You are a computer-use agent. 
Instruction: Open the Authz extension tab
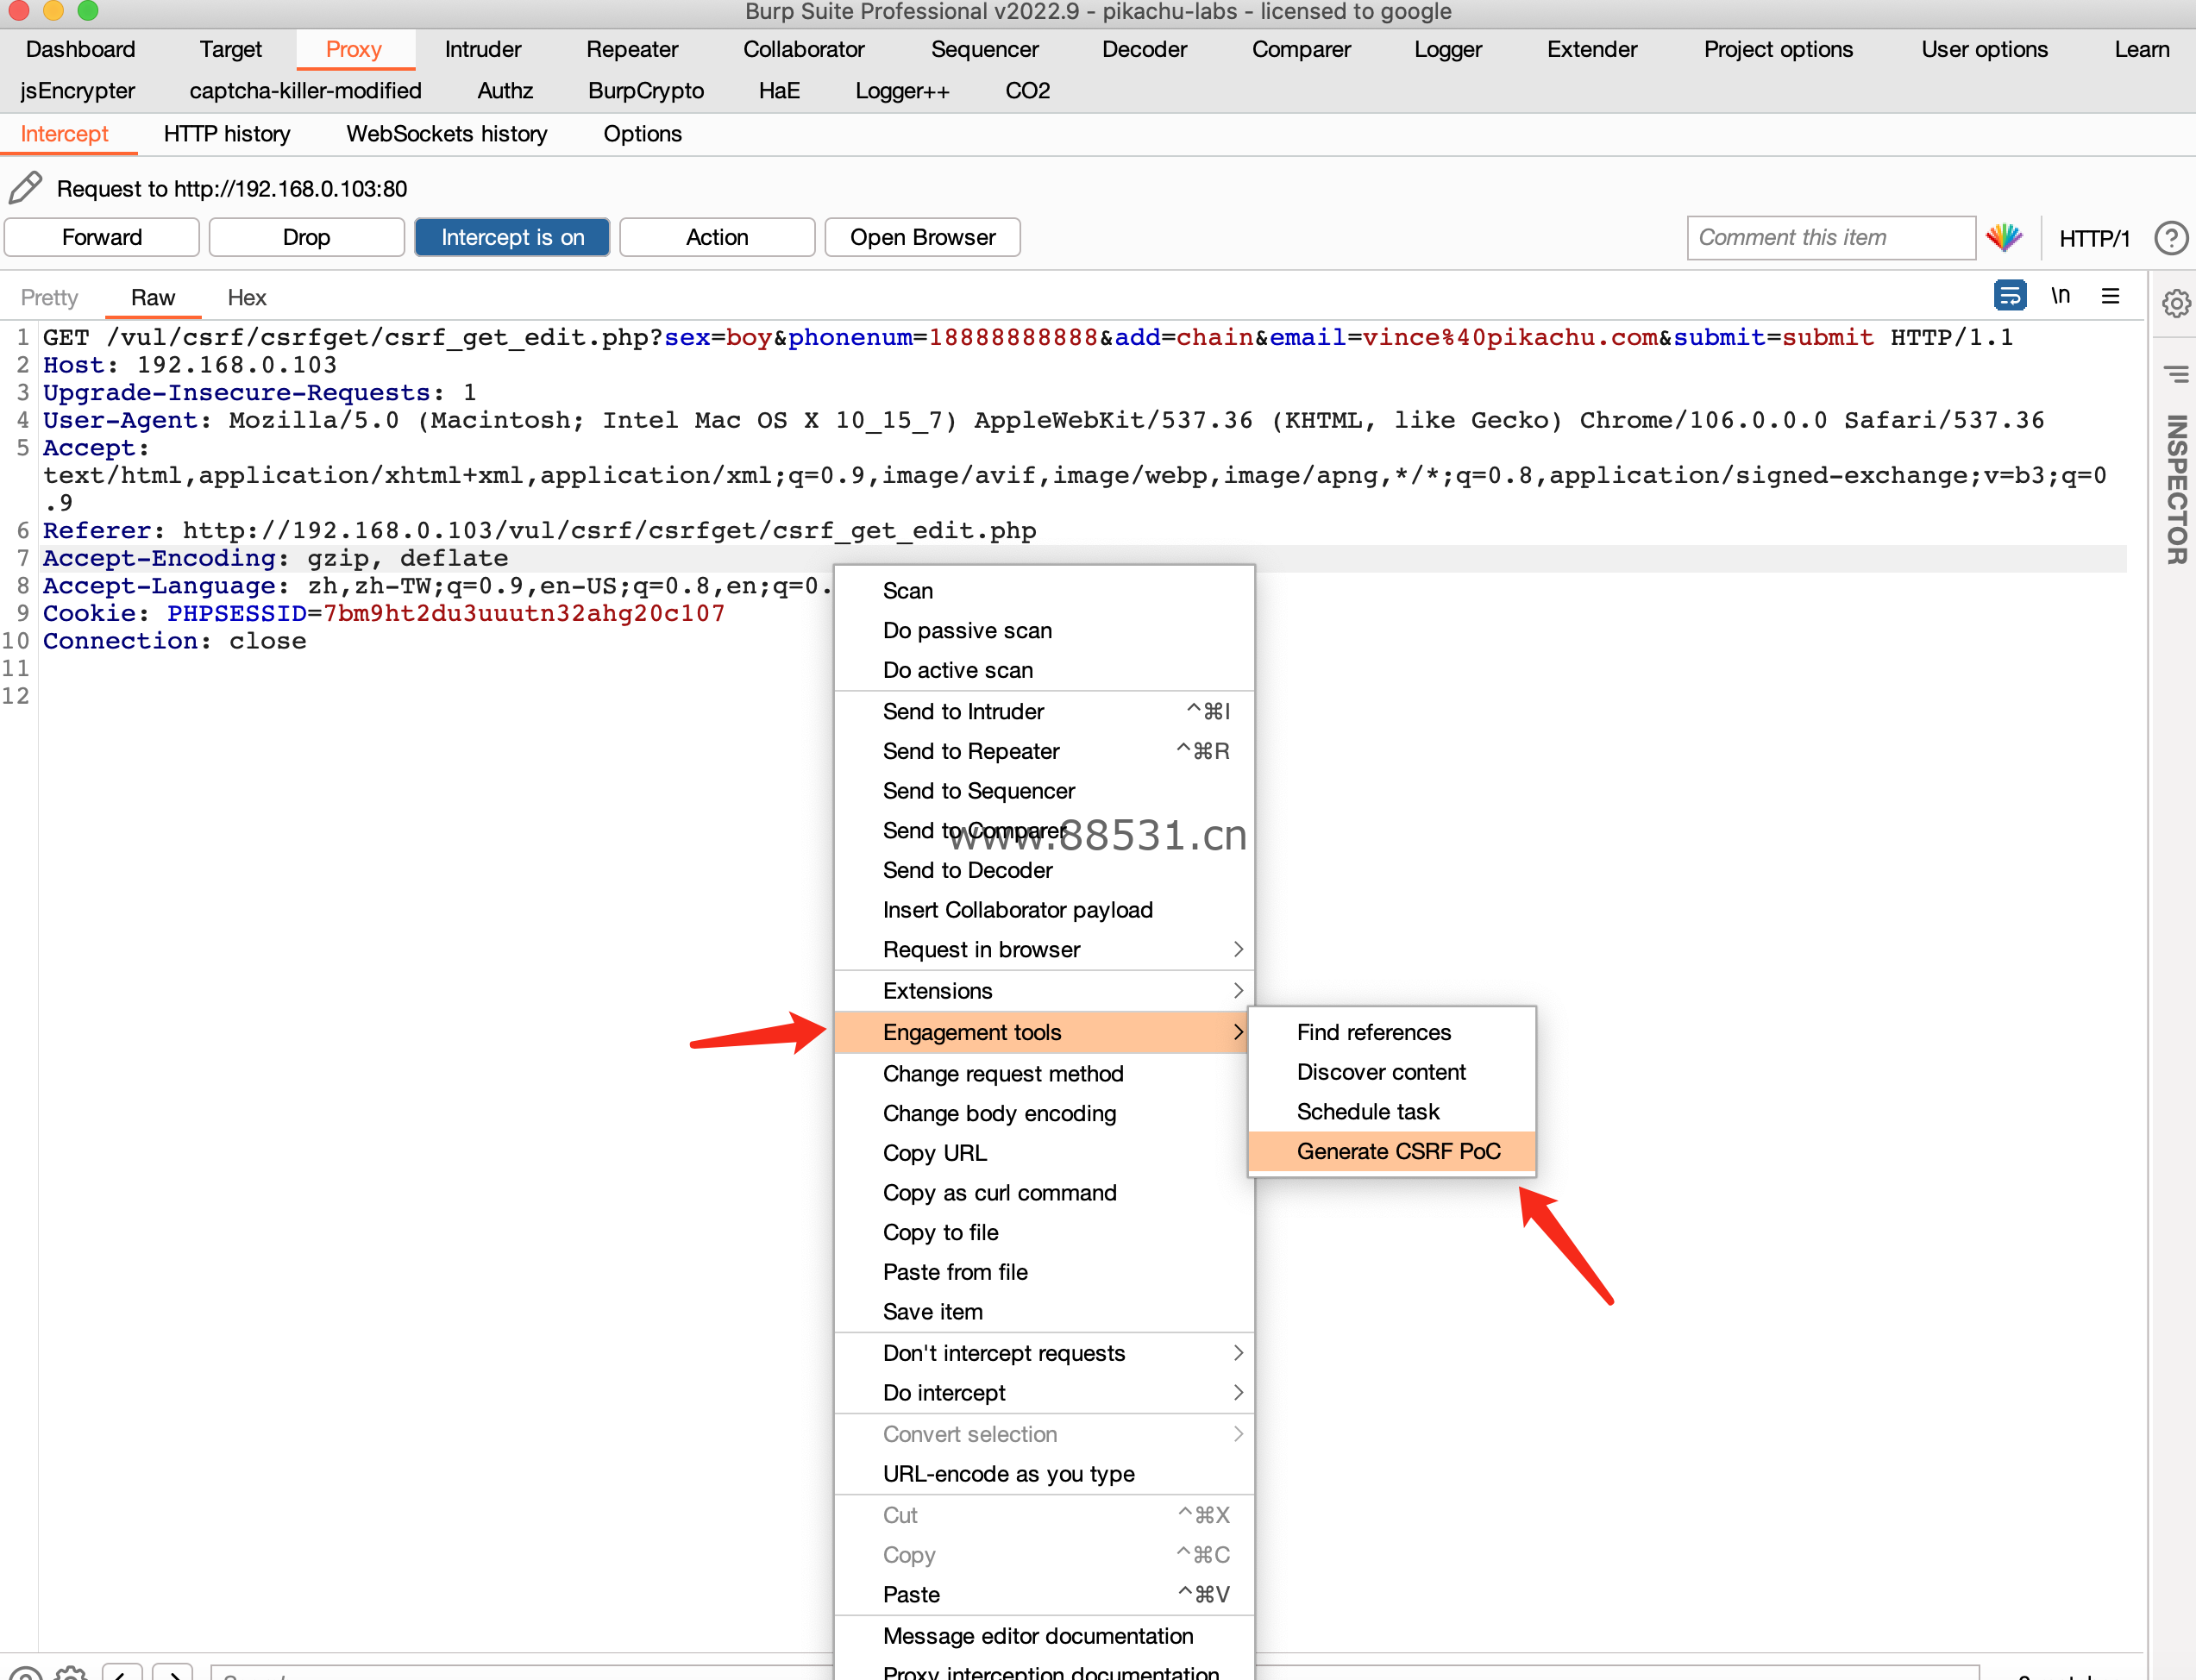(505, 90)
